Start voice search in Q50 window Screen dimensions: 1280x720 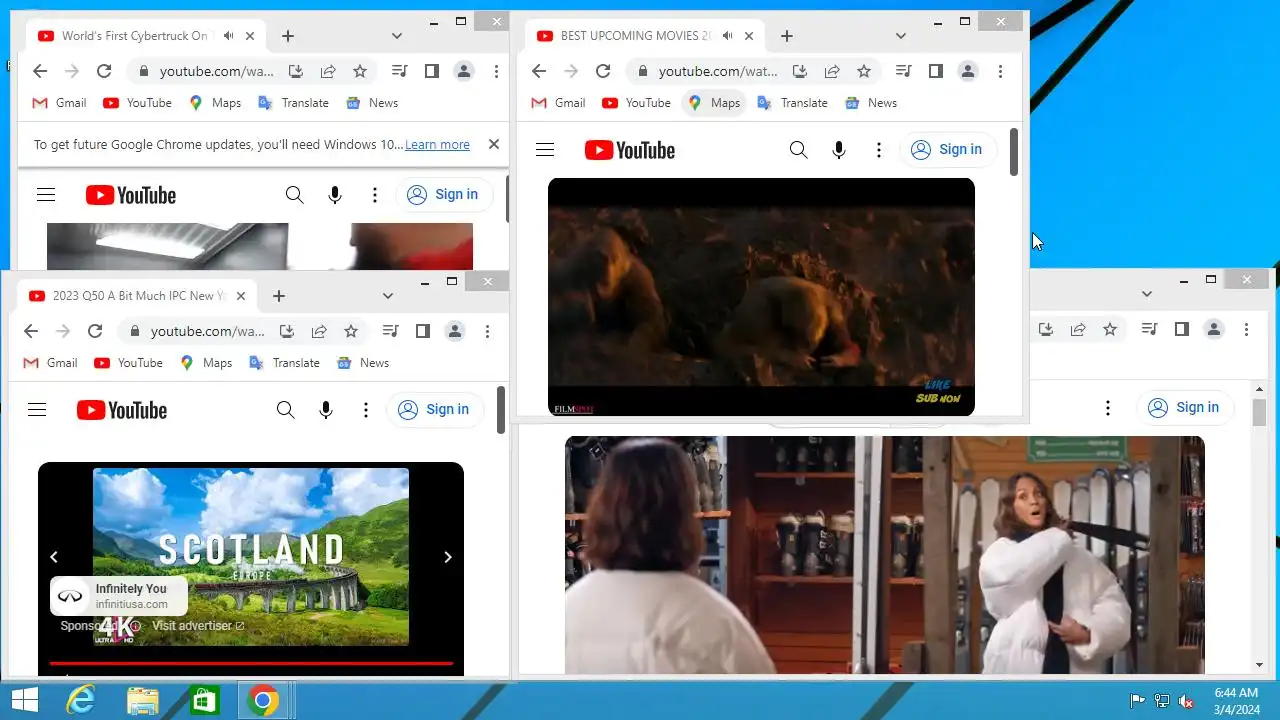pyautogui.click(x=326, y=410)
